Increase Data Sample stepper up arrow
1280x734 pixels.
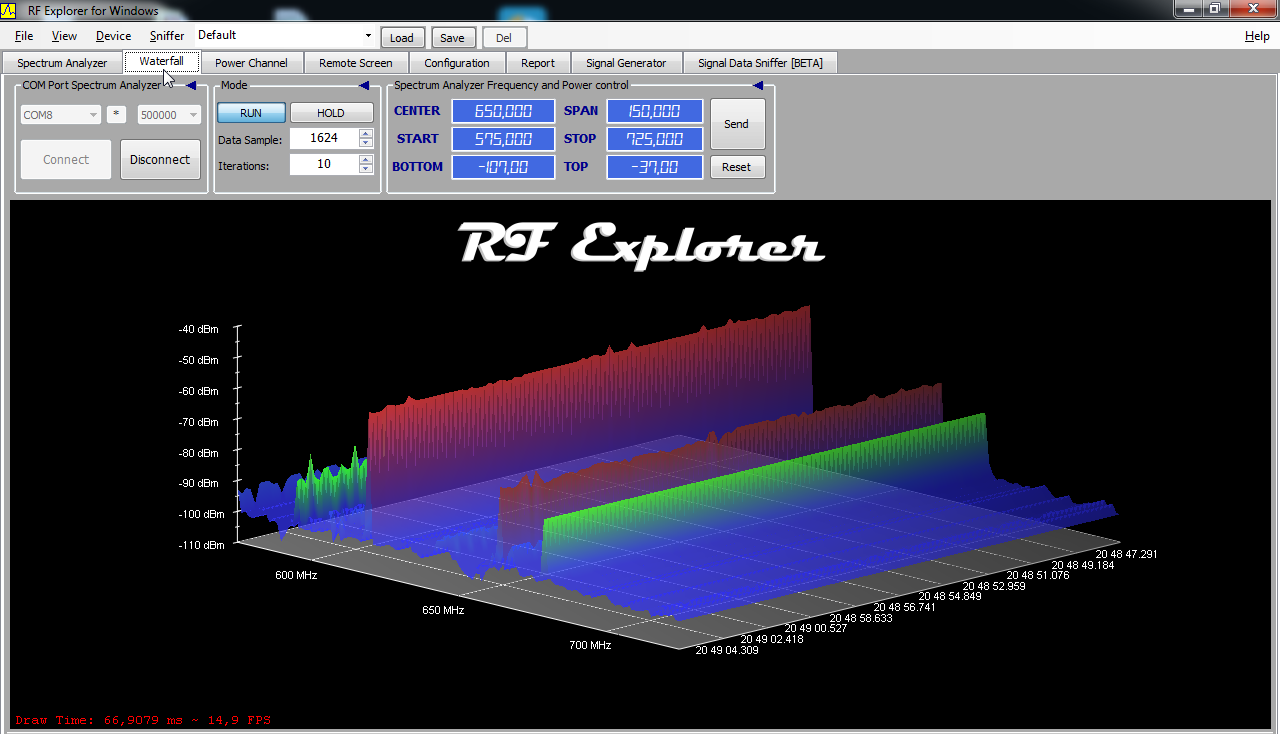[366, 134]
